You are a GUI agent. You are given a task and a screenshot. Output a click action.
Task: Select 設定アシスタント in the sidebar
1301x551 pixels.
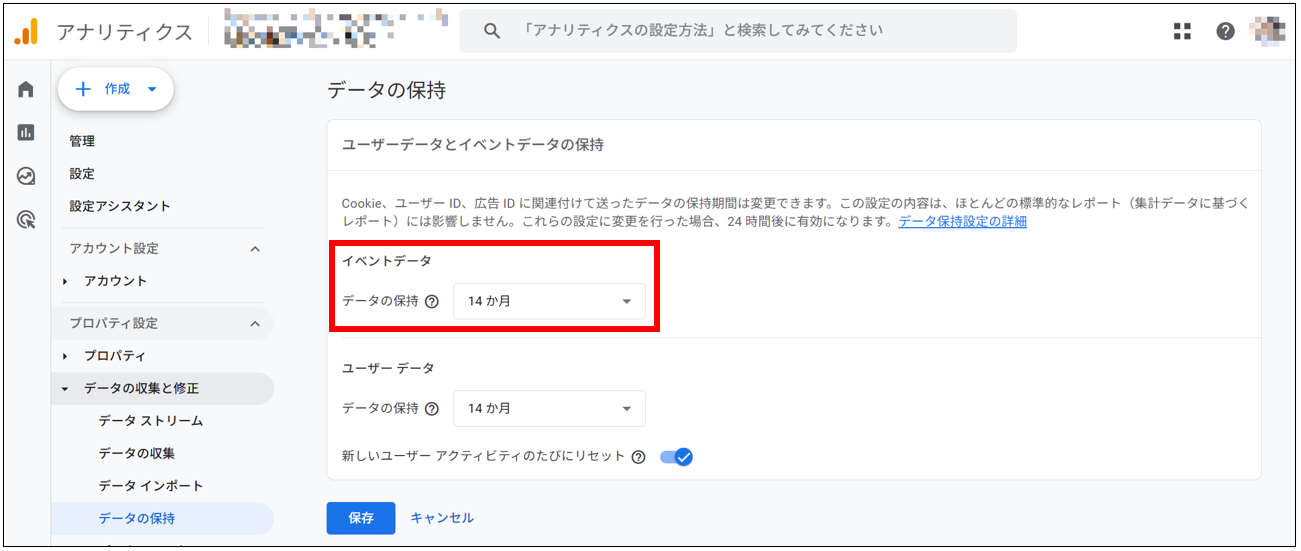[x=119, y=206]
